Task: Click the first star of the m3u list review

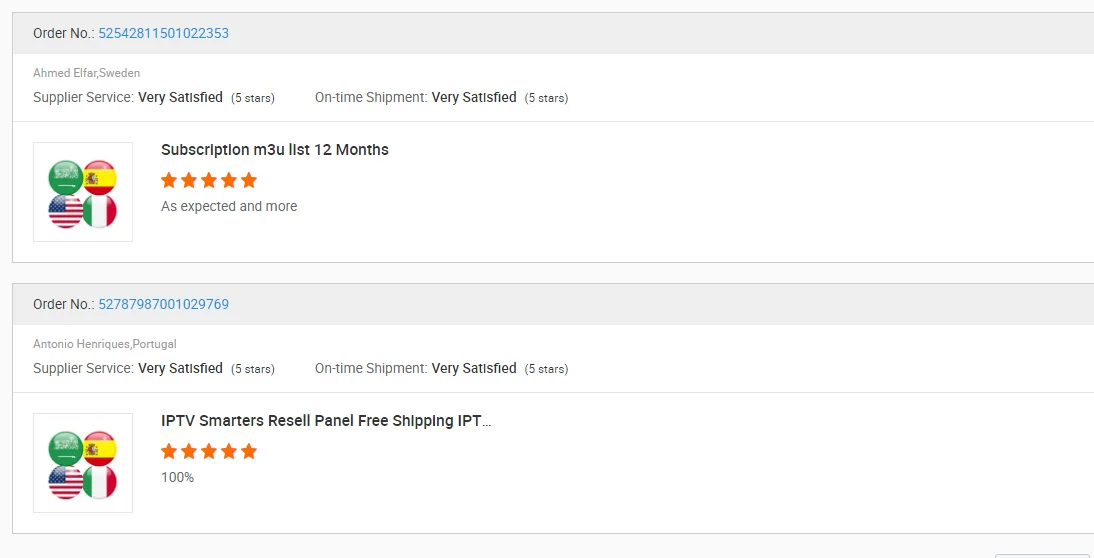Action: pyautogui.click(x=169, y=181)
